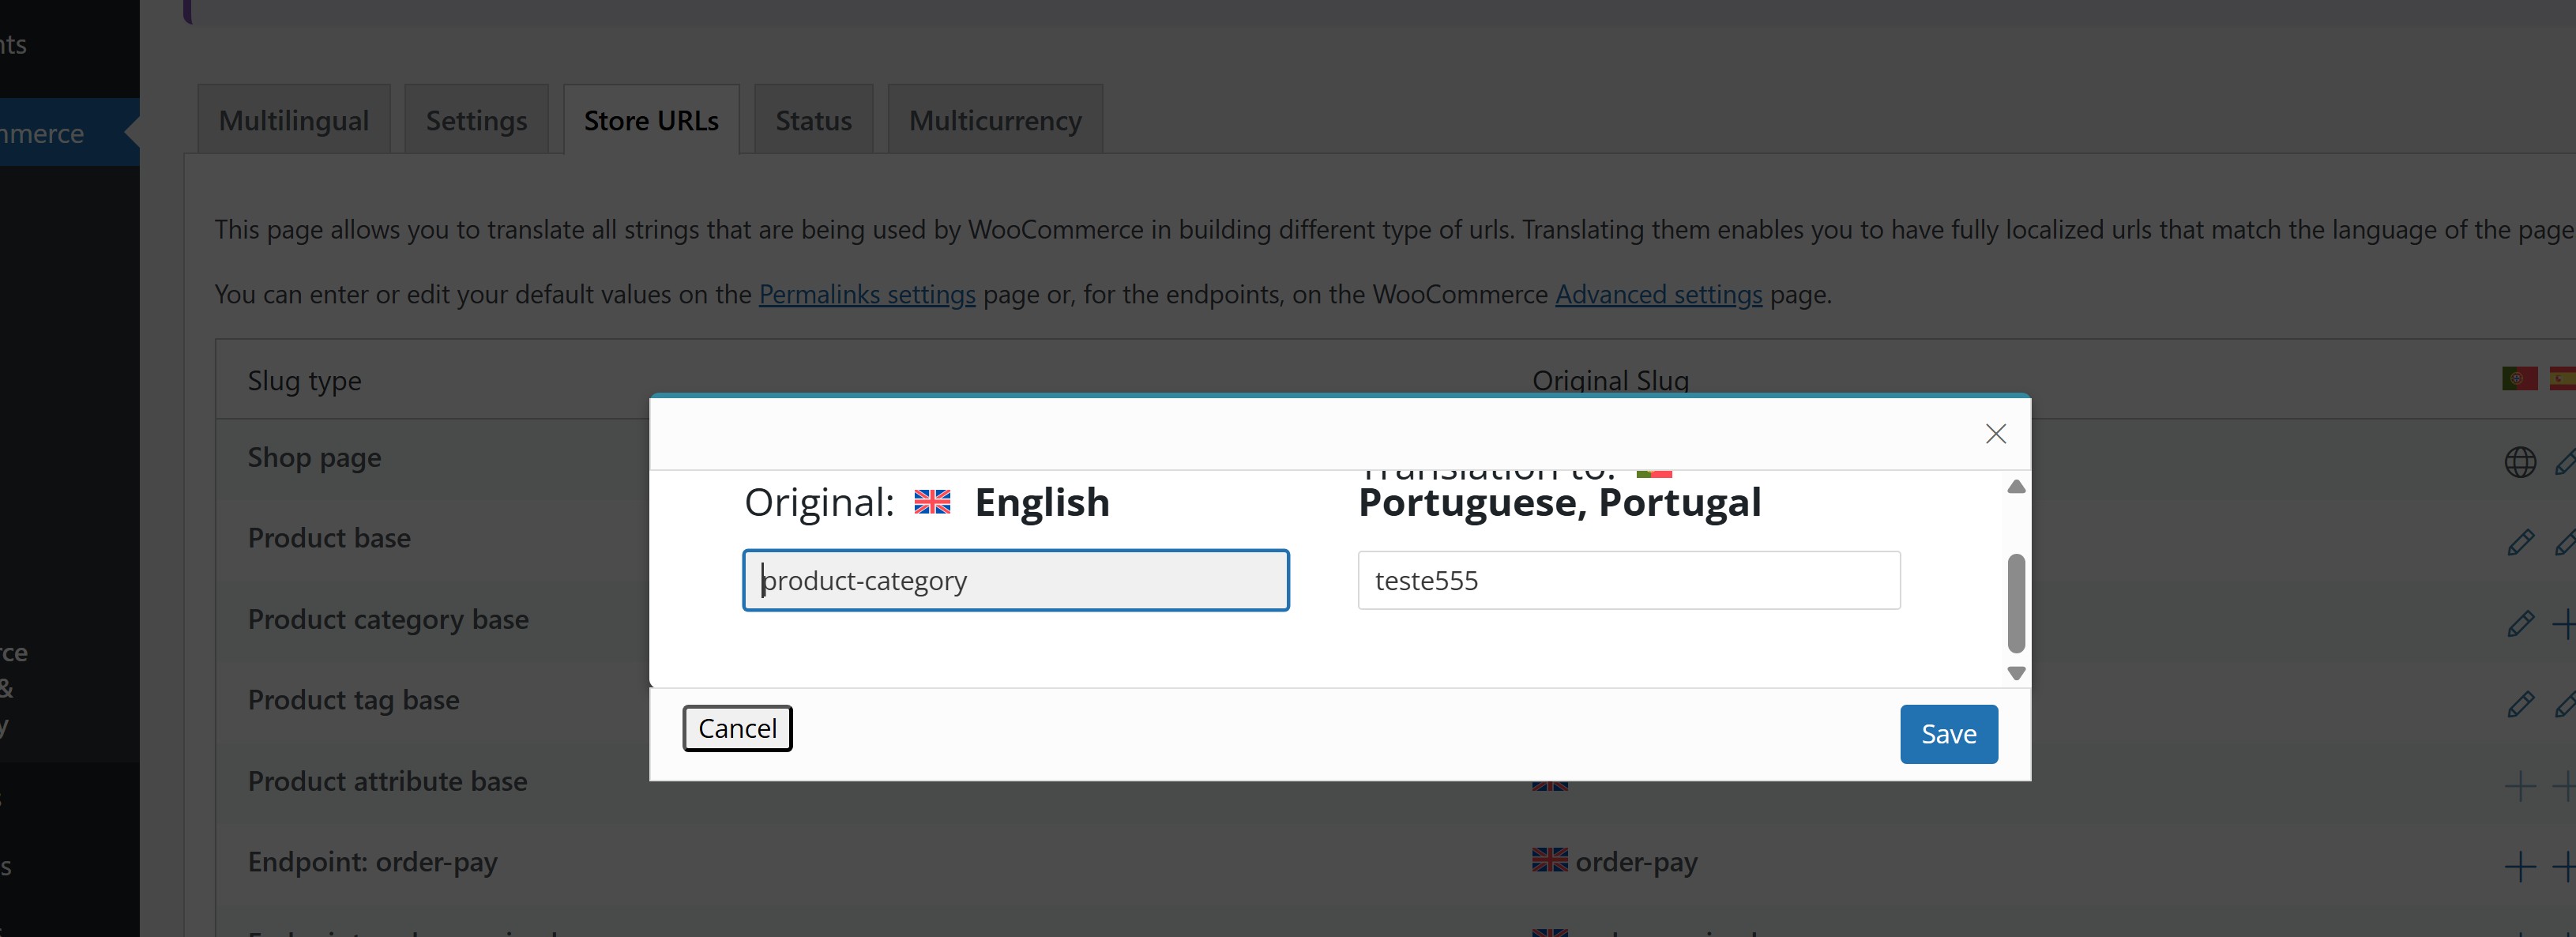The image size is (2576, 937).
Task: Open the Advanced settings link
Action: coord(1658,294)
